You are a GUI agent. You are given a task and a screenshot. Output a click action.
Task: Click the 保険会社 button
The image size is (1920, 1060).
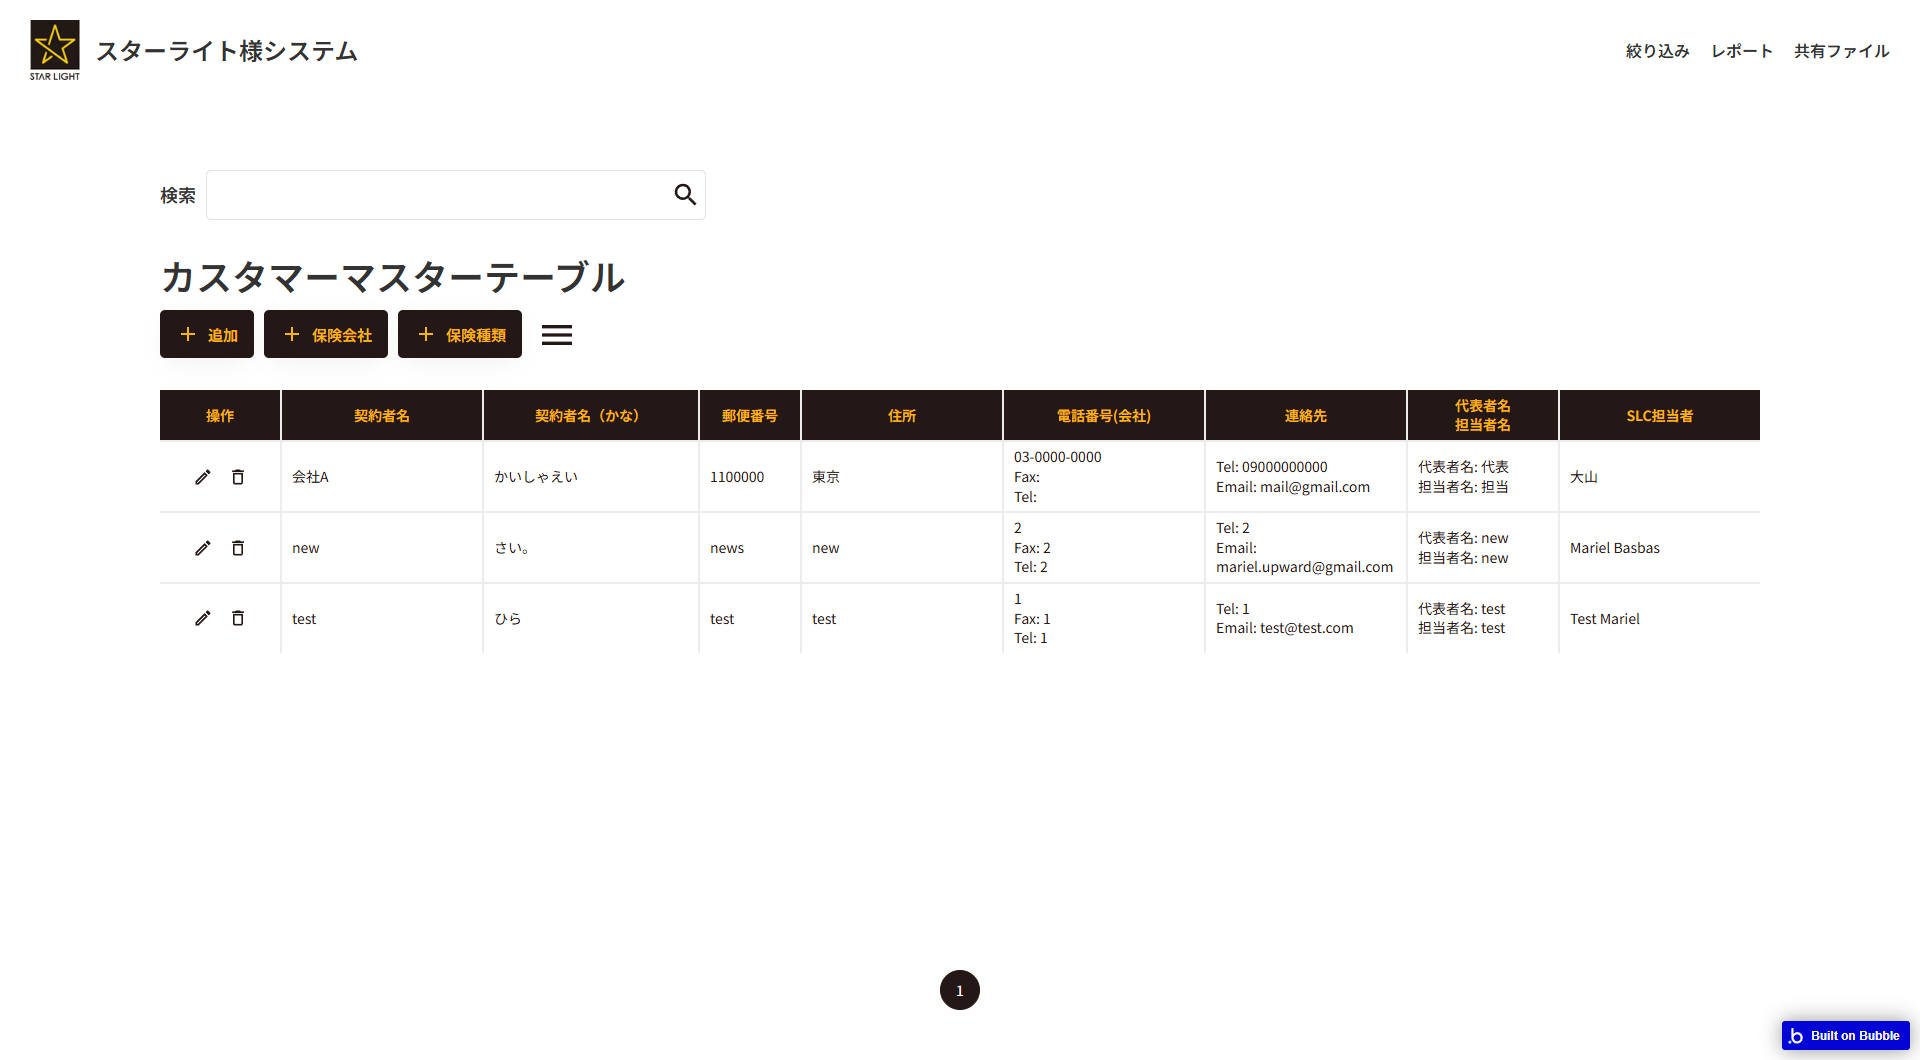[325, 334]
